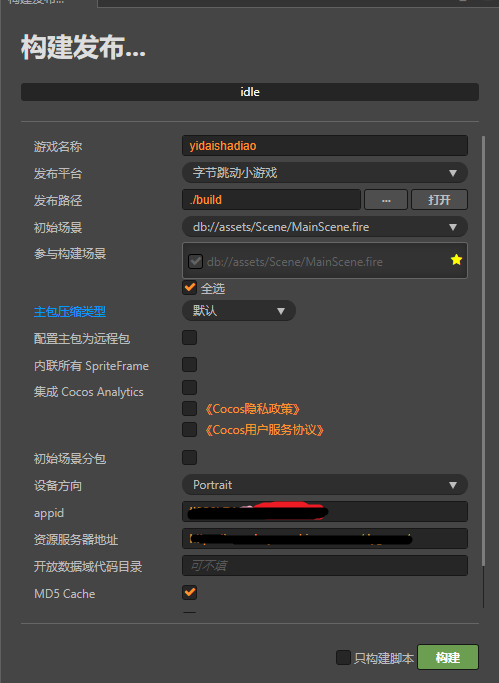Click the idle build progress bar
The height and width of the screenshot is (683, 499).
pos(250,92)
